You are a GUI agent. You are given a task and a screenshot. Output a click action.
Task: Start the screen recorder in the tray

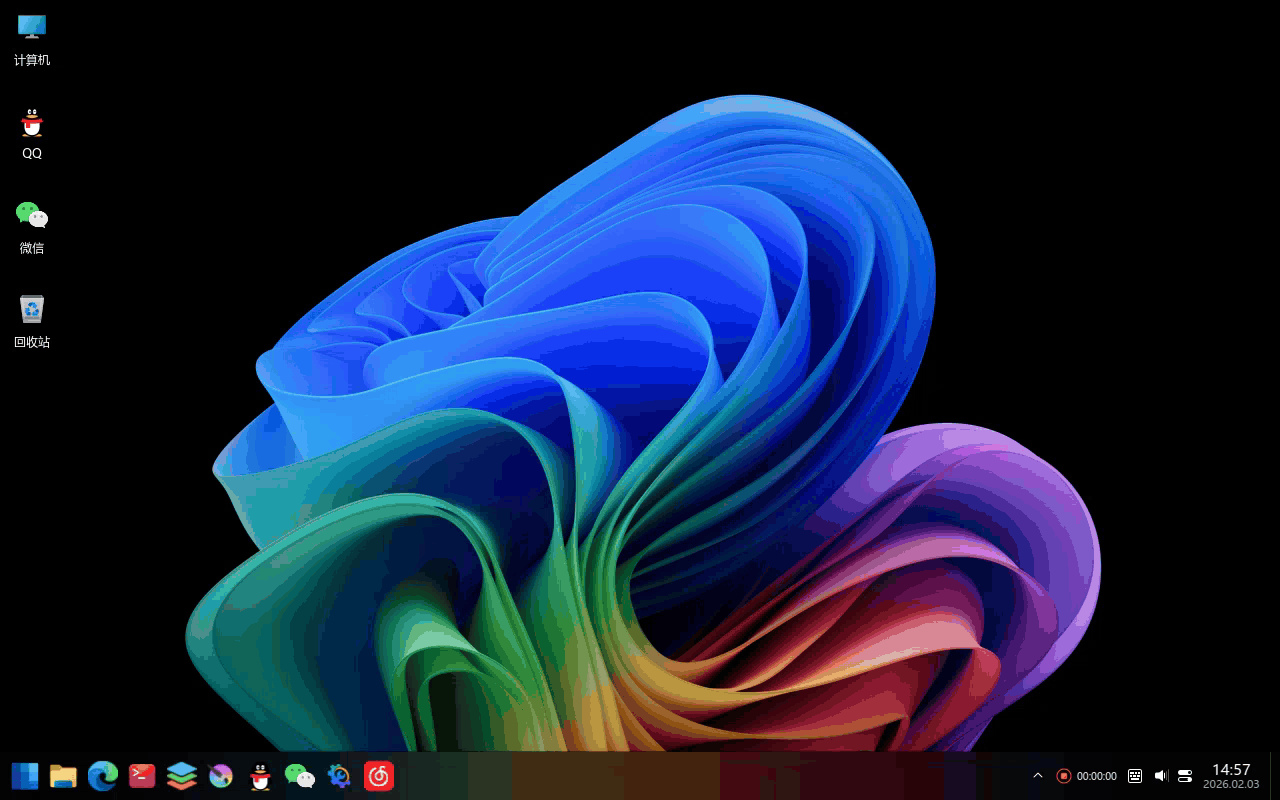1063,775
